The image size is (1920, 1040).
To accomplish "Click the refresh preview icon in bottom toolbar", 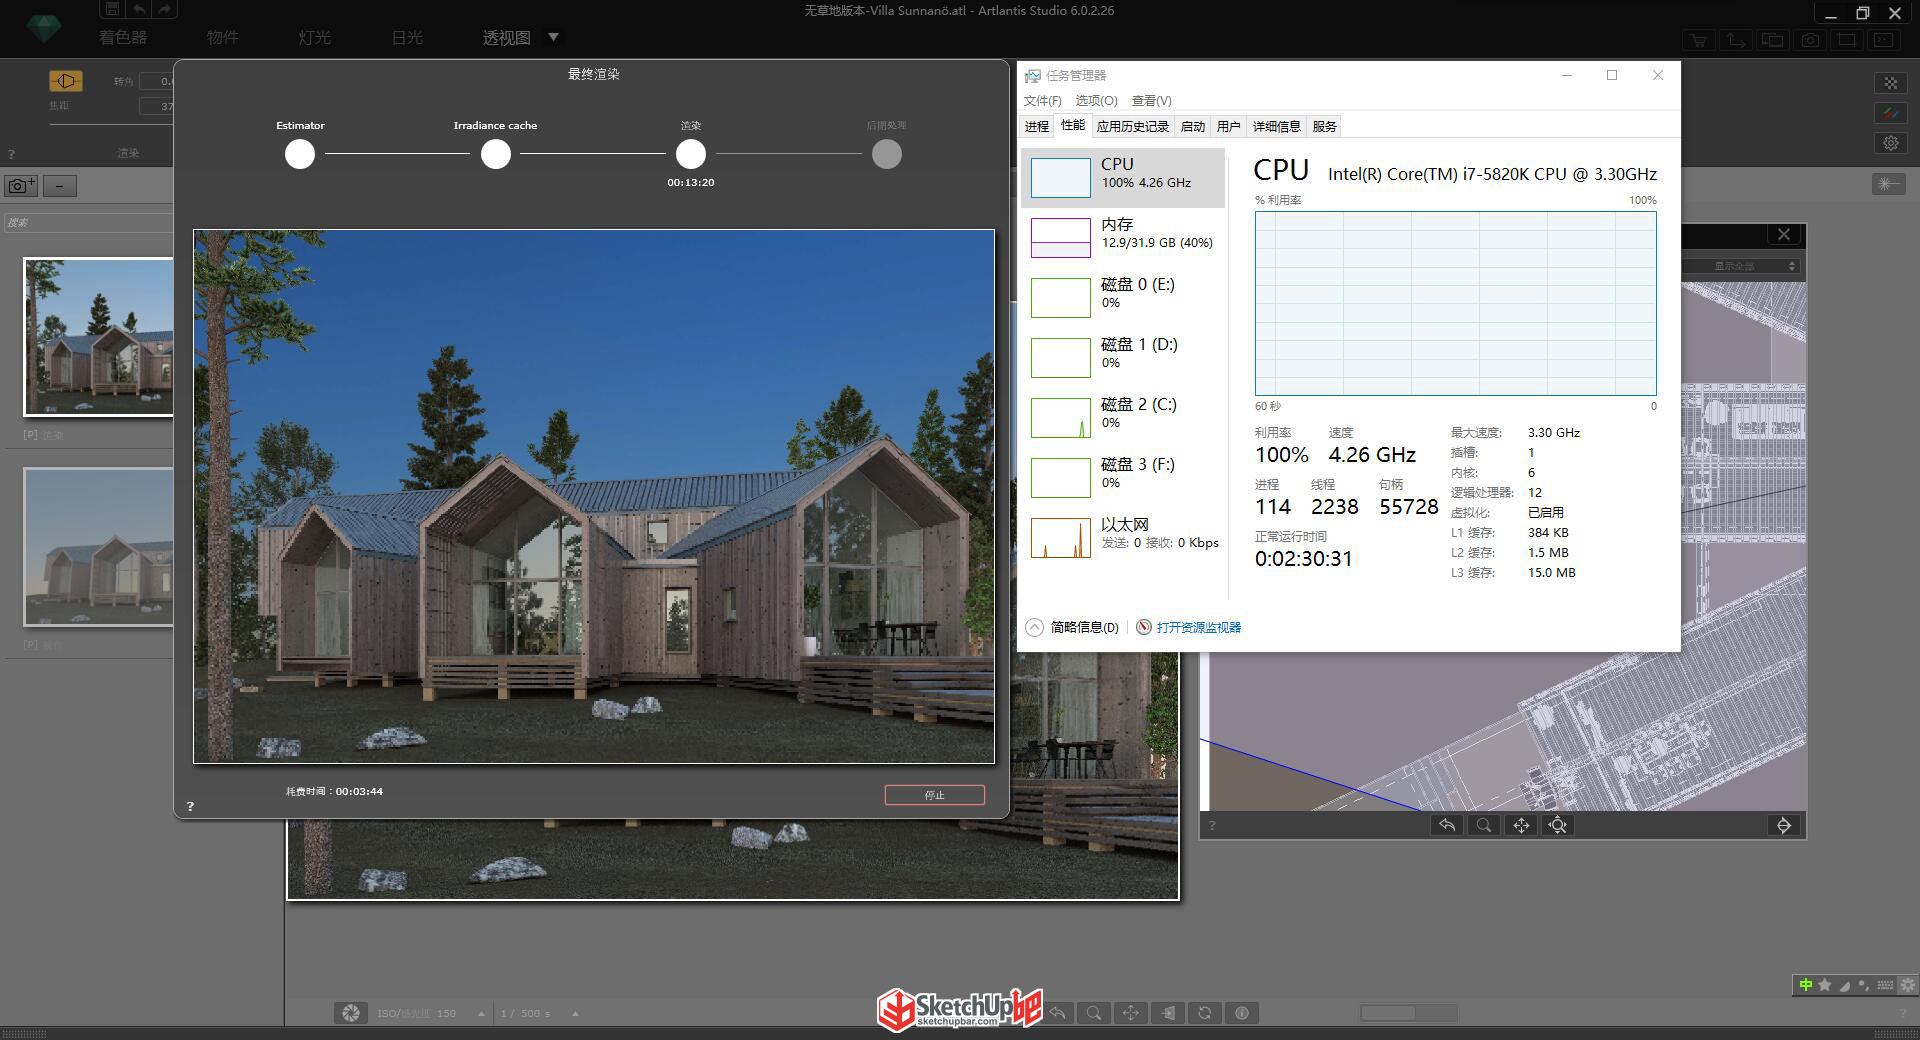I will [1205, 1013].
